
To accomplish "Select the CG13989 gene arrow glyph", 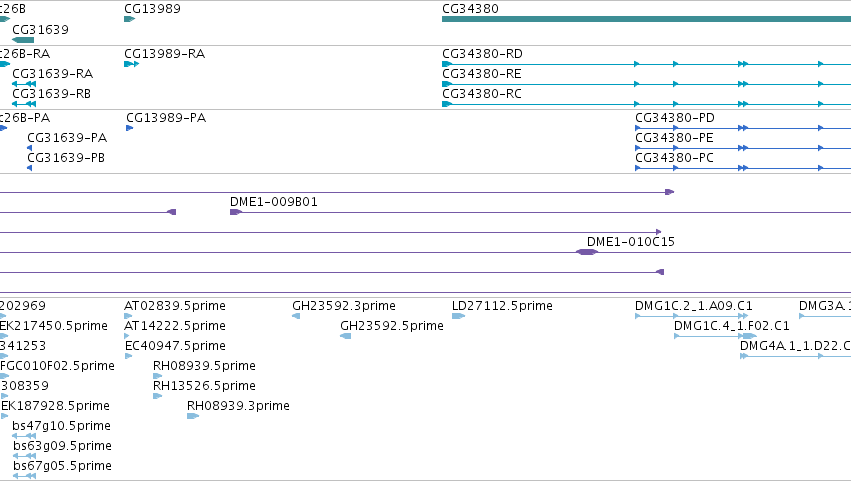I will [x=129, y=19].
